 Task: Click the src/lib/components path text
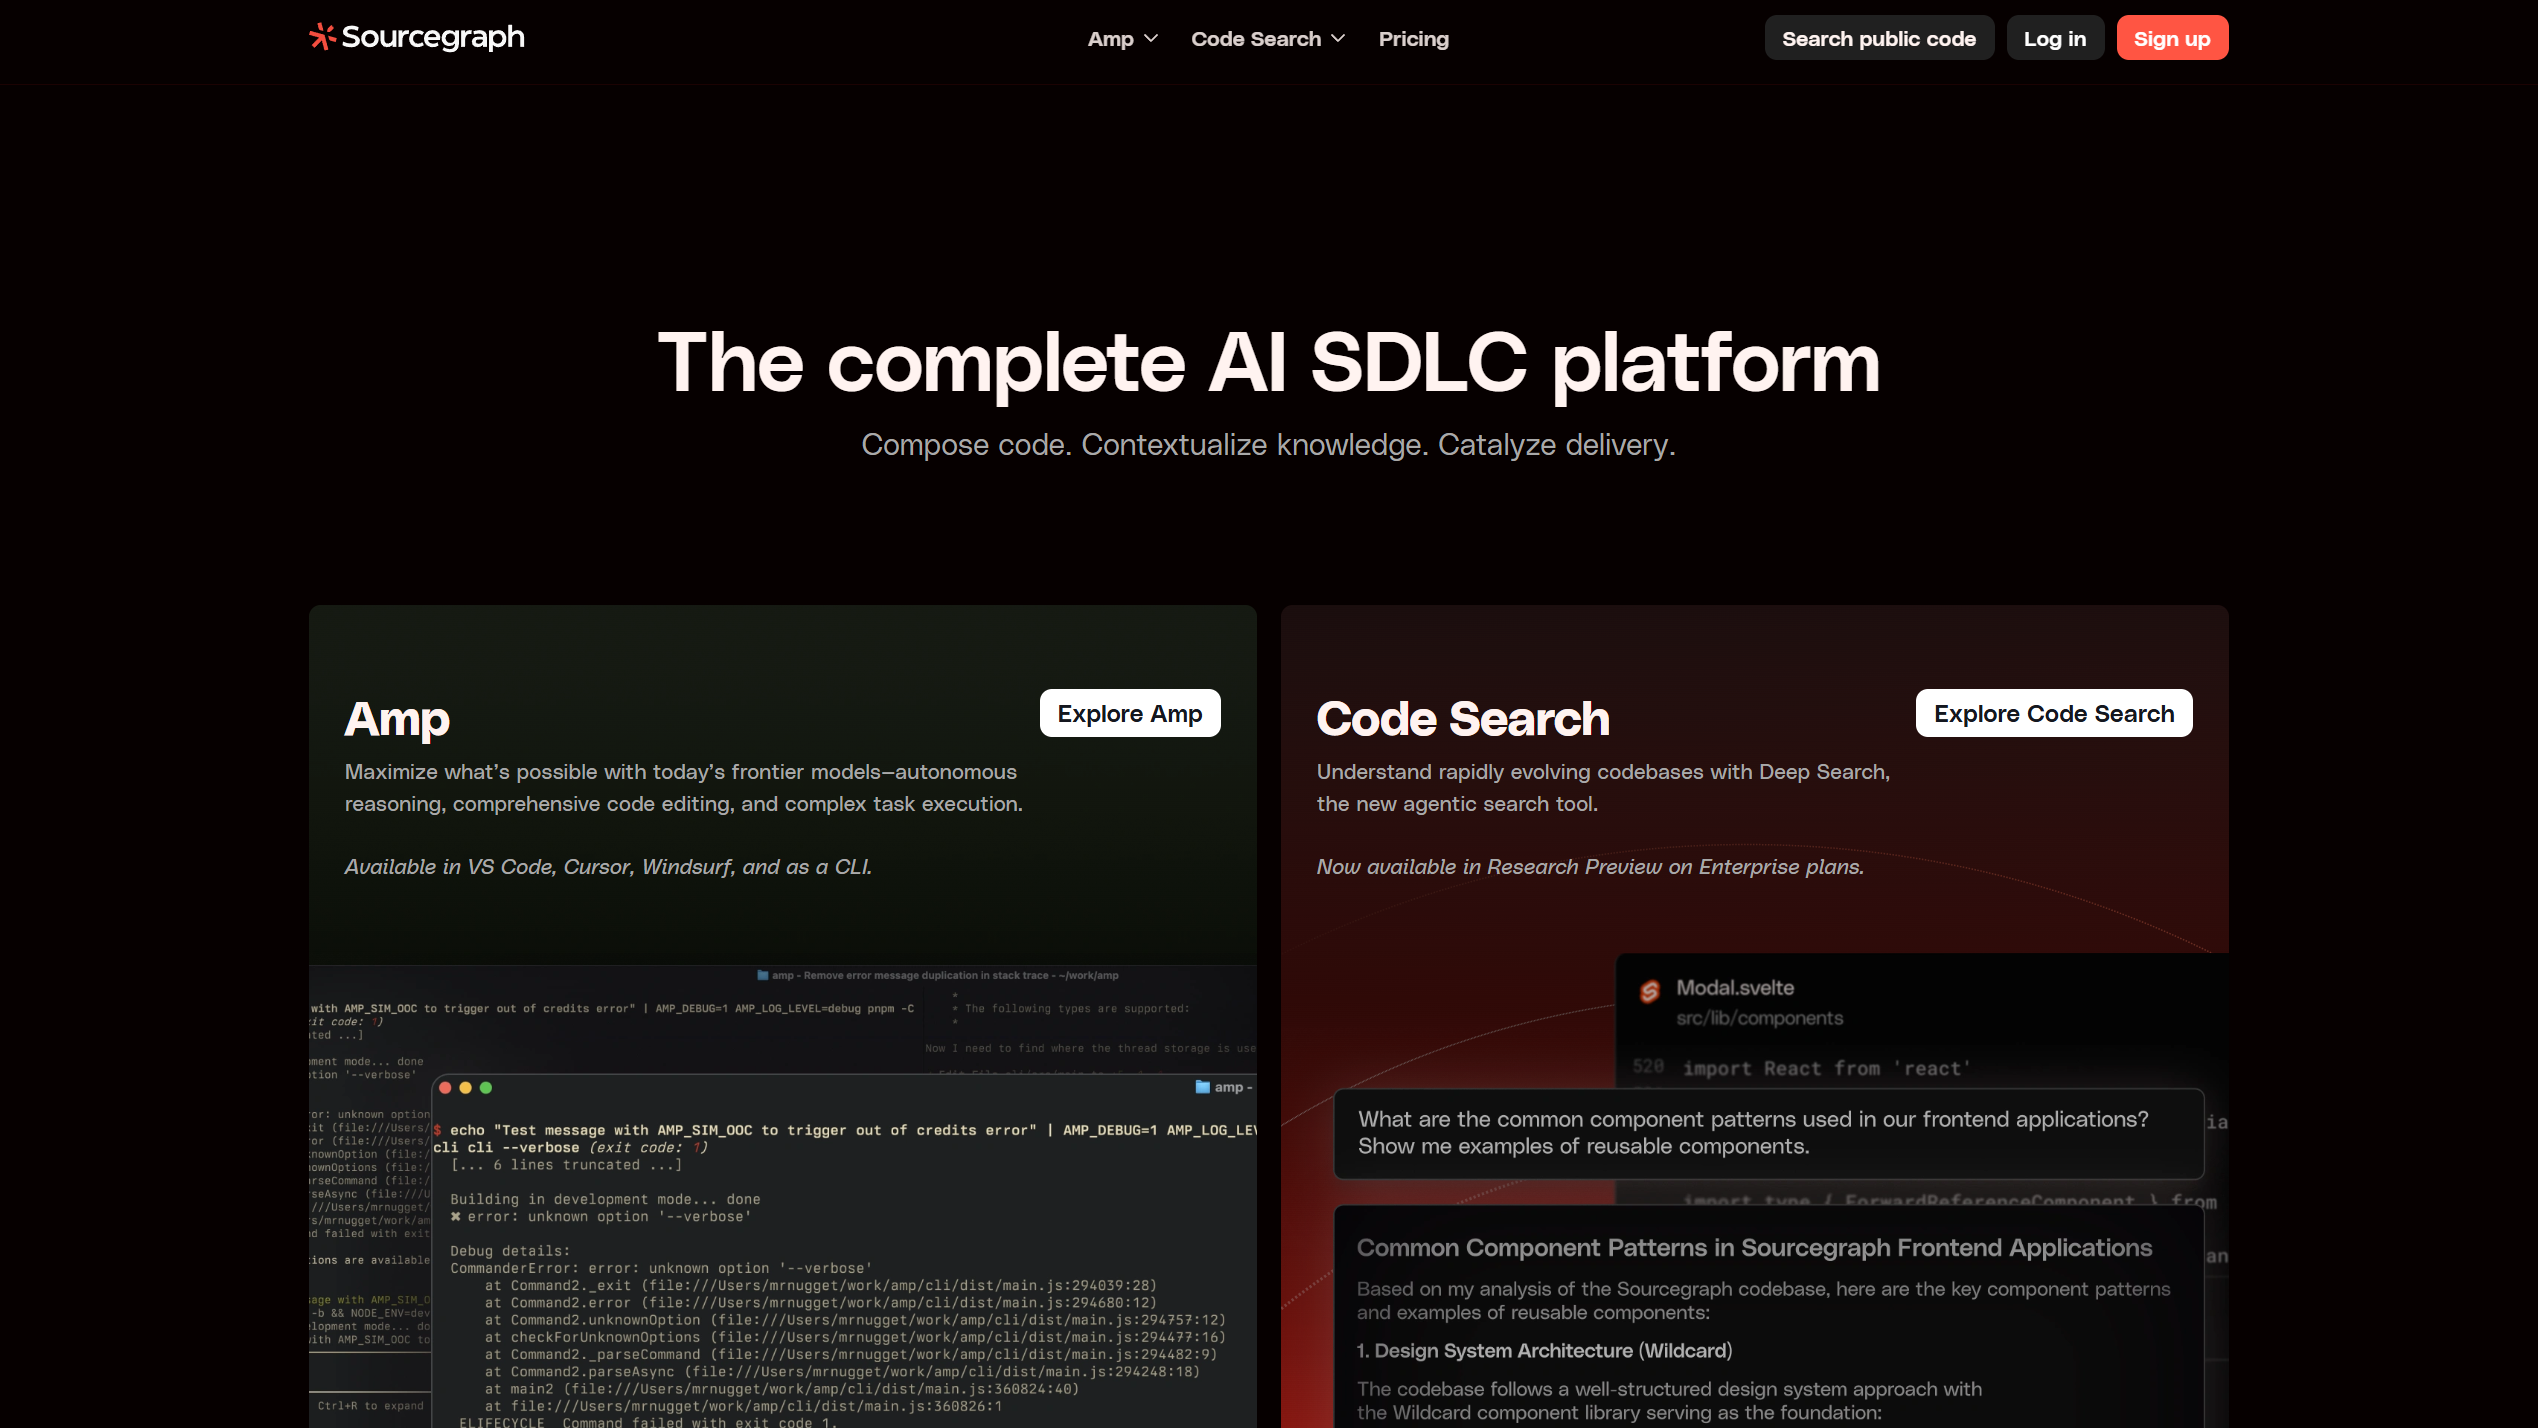pyautogui.click(x=1759, y=1018)
